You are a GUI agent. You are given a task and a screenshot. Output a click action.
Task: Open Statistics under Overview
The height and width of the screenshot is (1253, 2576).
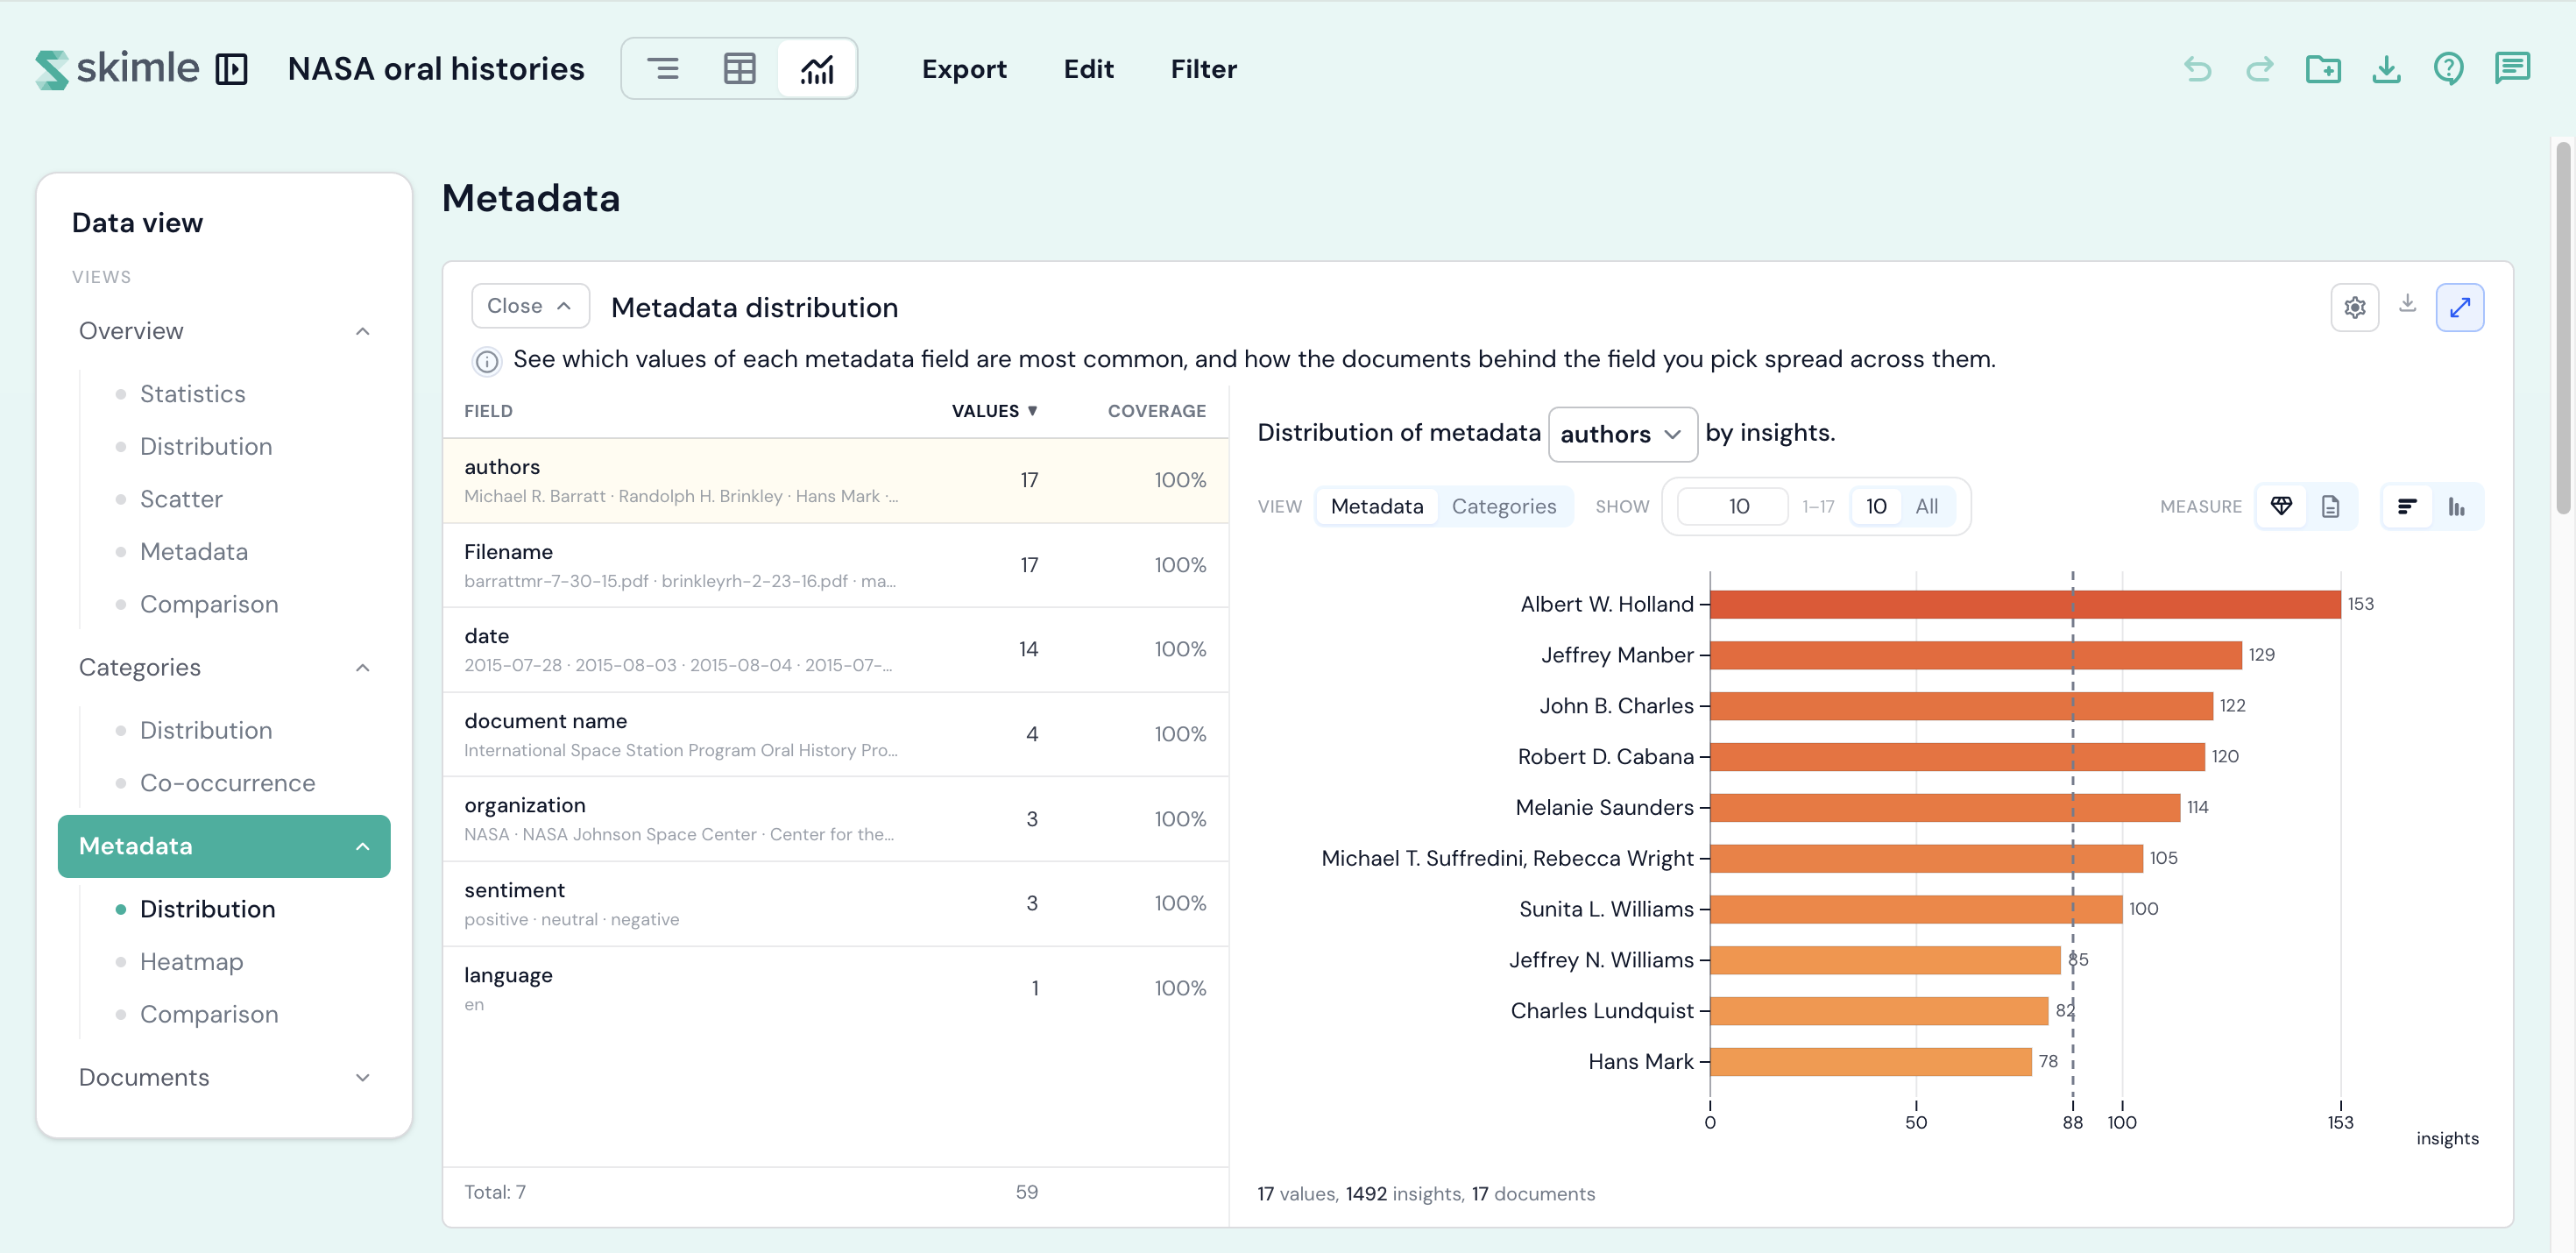coord(193,394)
